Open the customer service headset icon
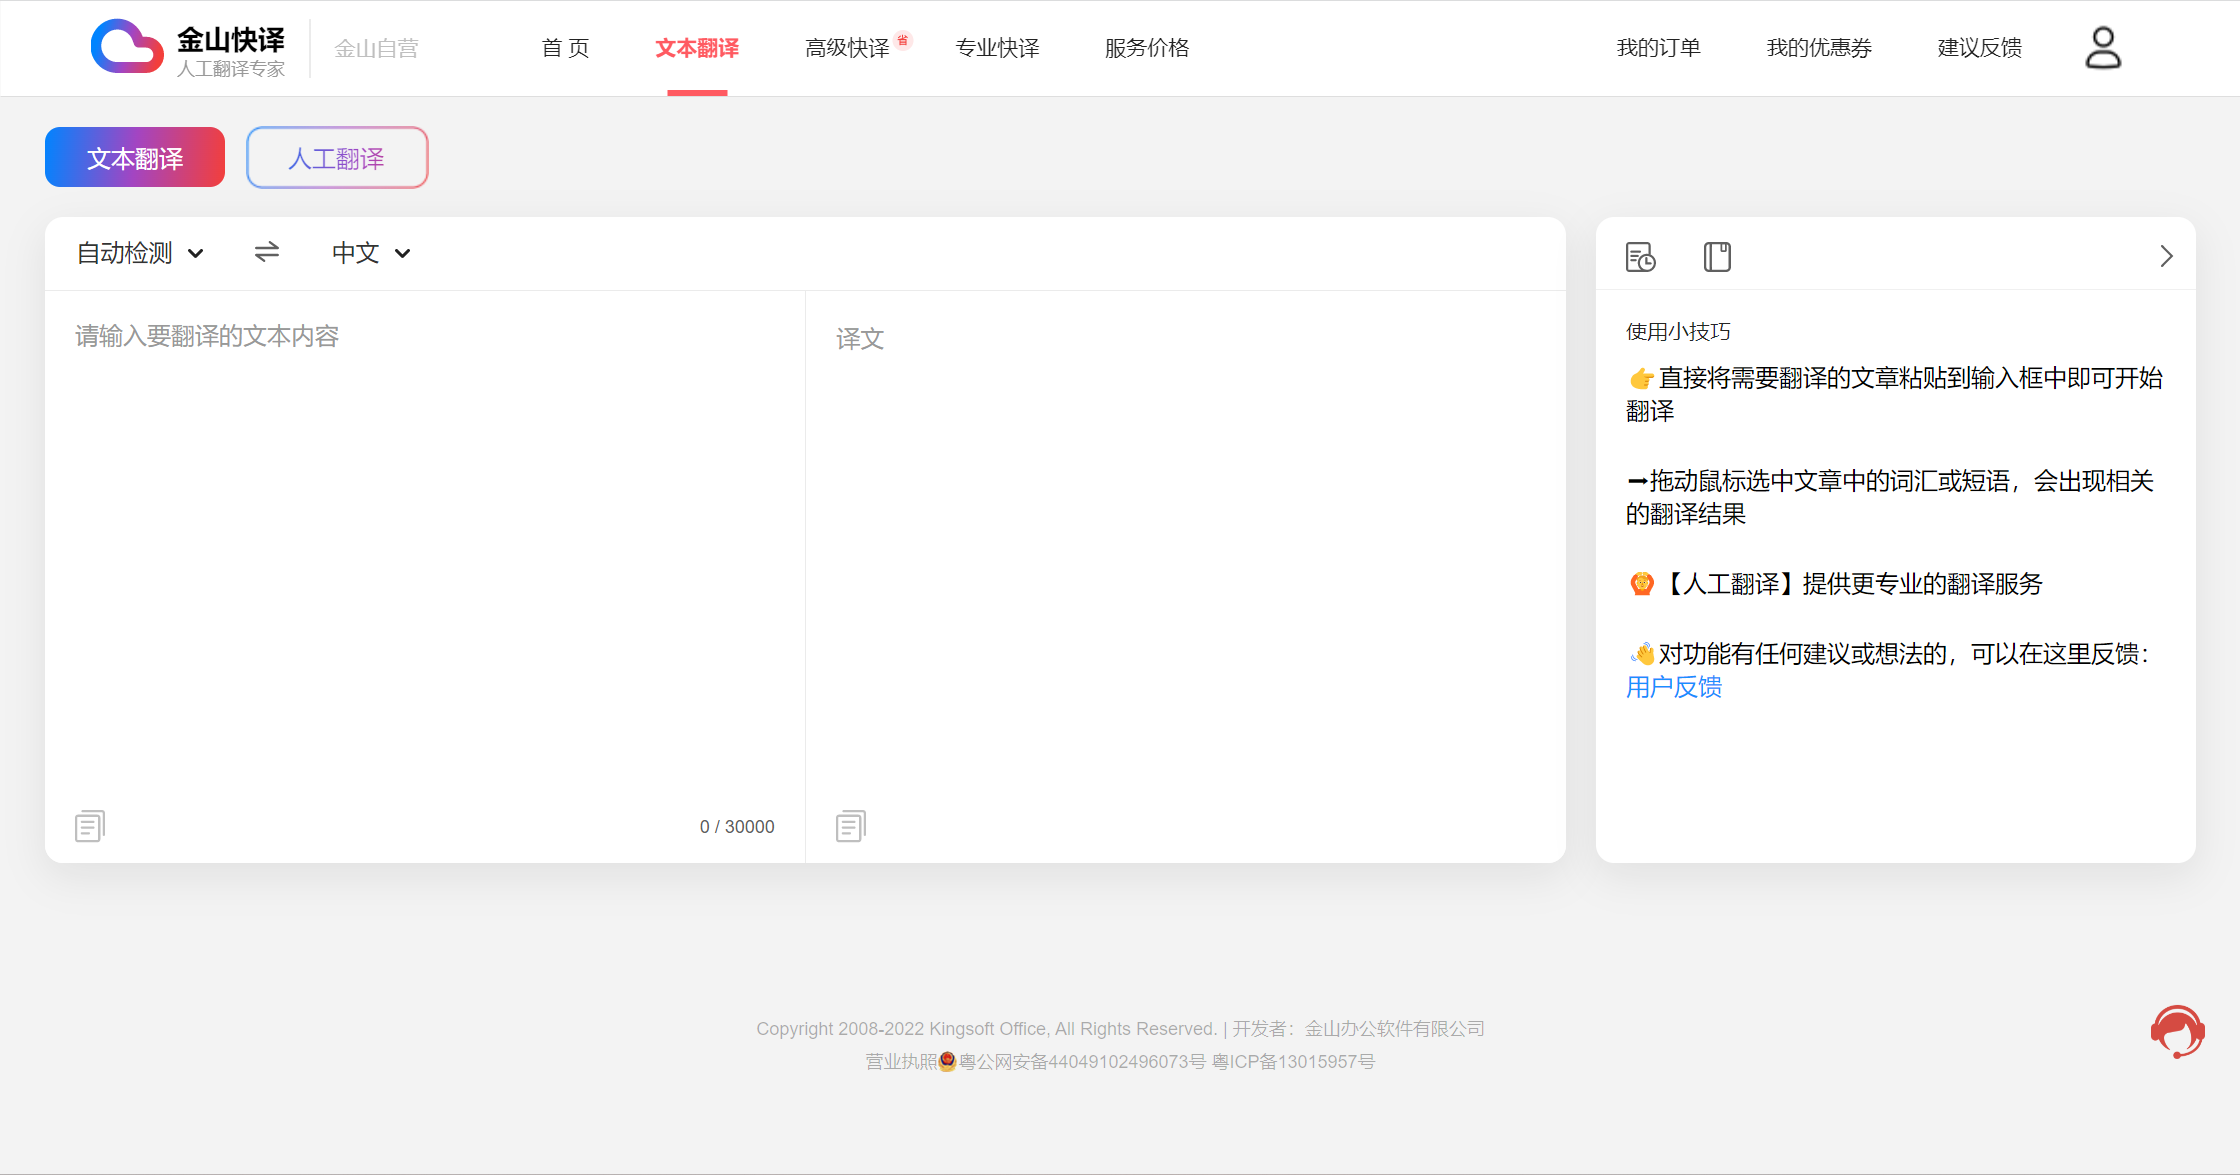The width and height of the screenshot is (2240, 1175). 2177,1031
